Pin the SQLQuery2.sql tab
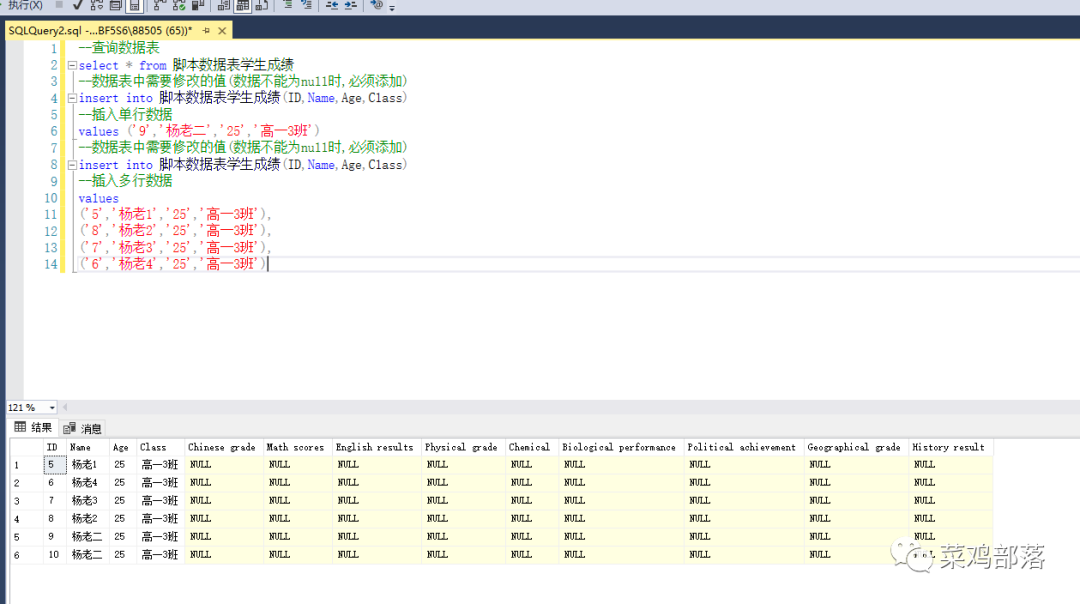This screenshot has width=1080, height=604. (206, 30)
